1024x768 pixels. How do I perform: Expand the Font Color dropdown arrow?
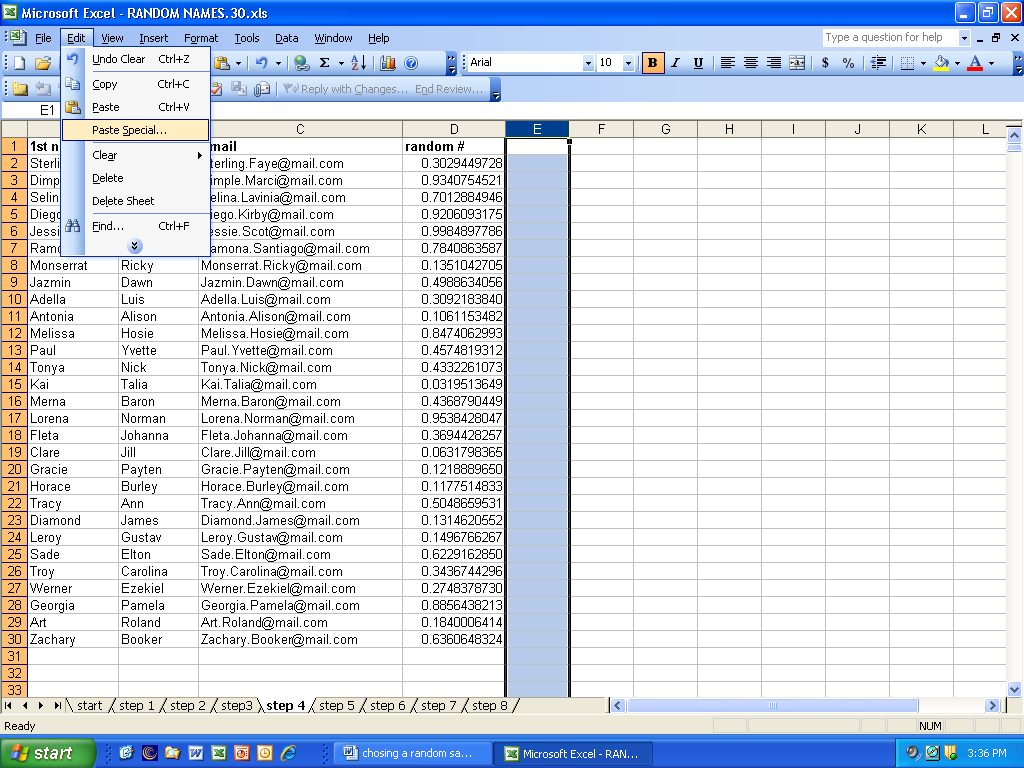(991, 63)
